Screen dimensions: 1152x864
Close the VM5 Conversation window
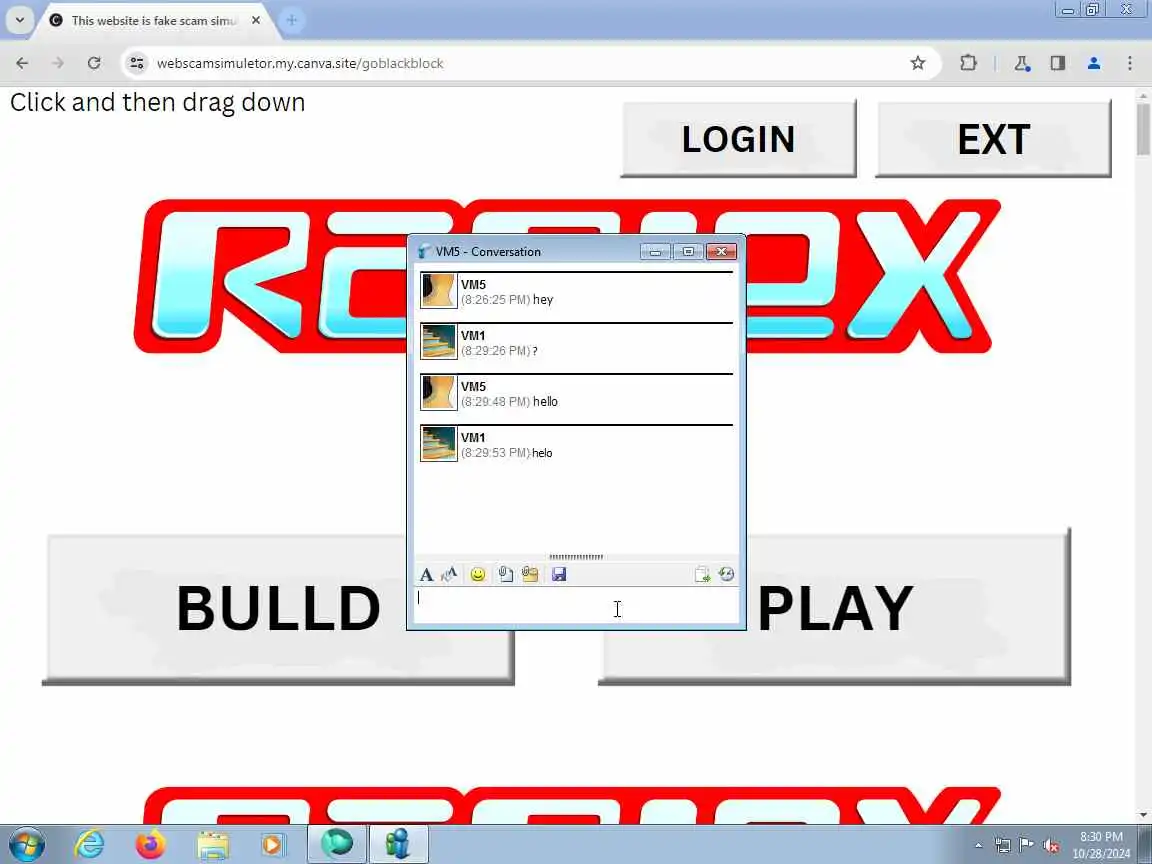click(x=721, y=251)
